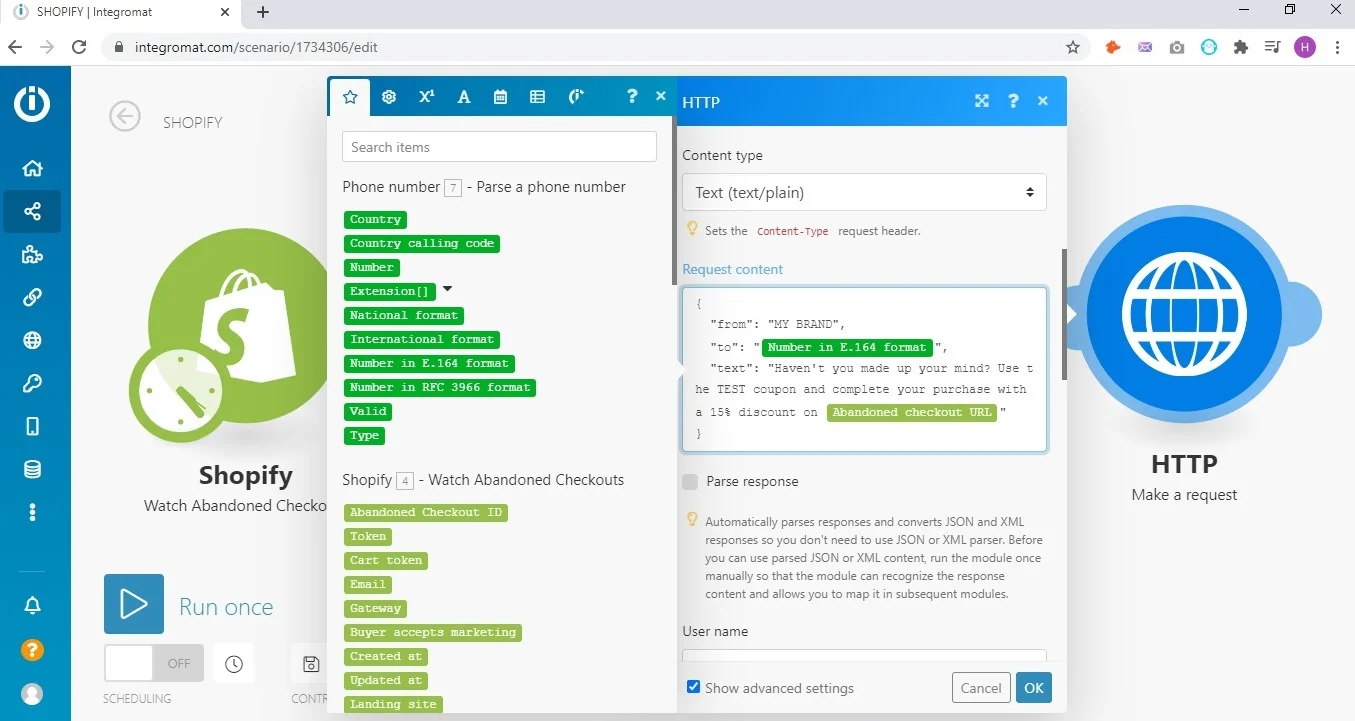The image size is (1355, 721).
Task: Bookmark page with the star icon
Action: point(1073,47)
